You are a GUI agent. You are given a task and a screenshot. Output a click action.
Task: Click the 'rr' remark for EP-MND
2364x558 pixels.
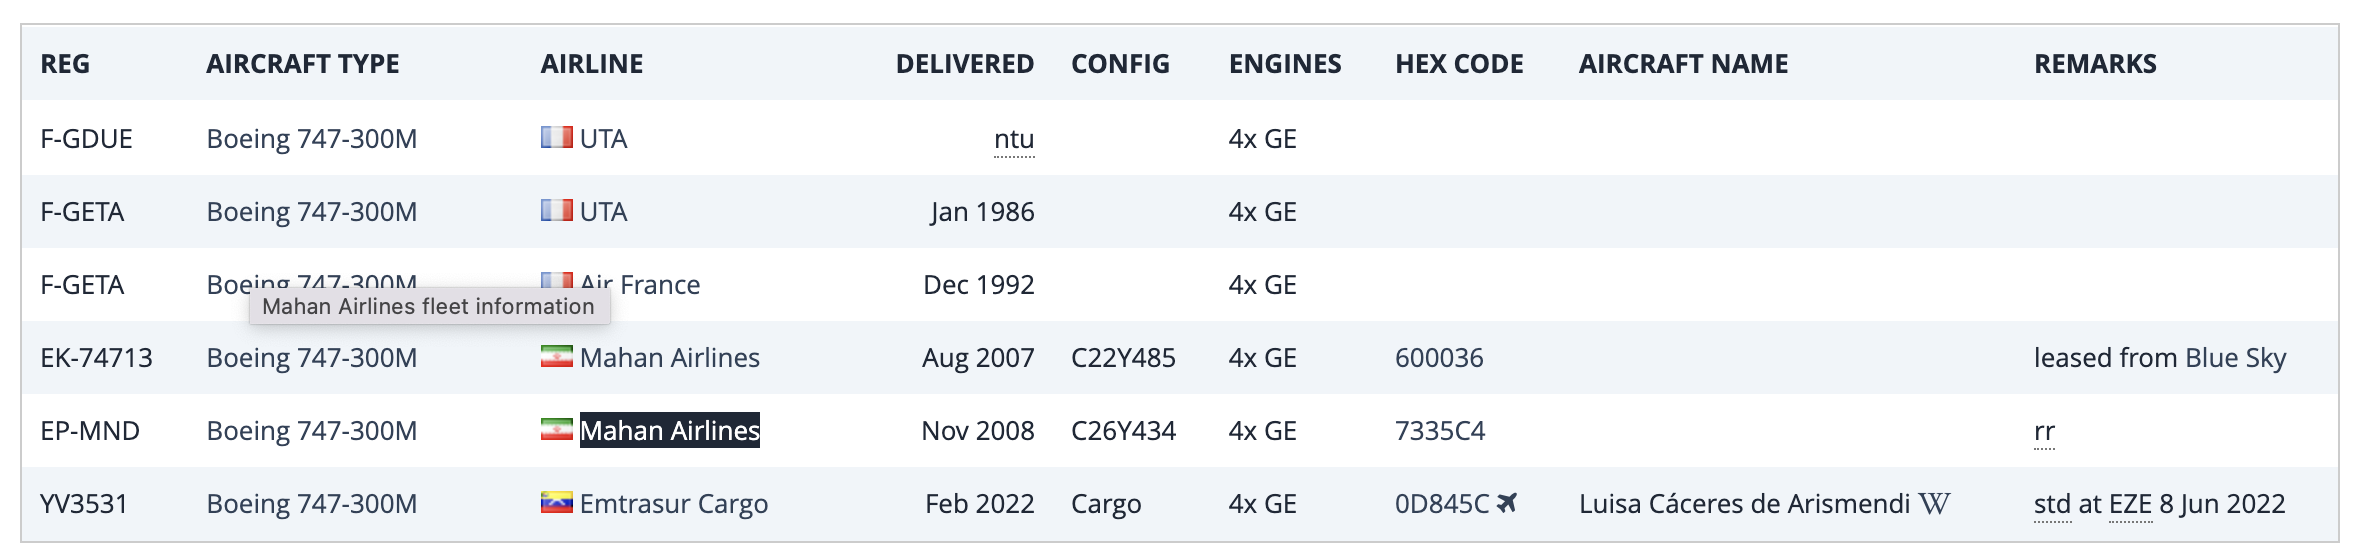coord(2044,431)
